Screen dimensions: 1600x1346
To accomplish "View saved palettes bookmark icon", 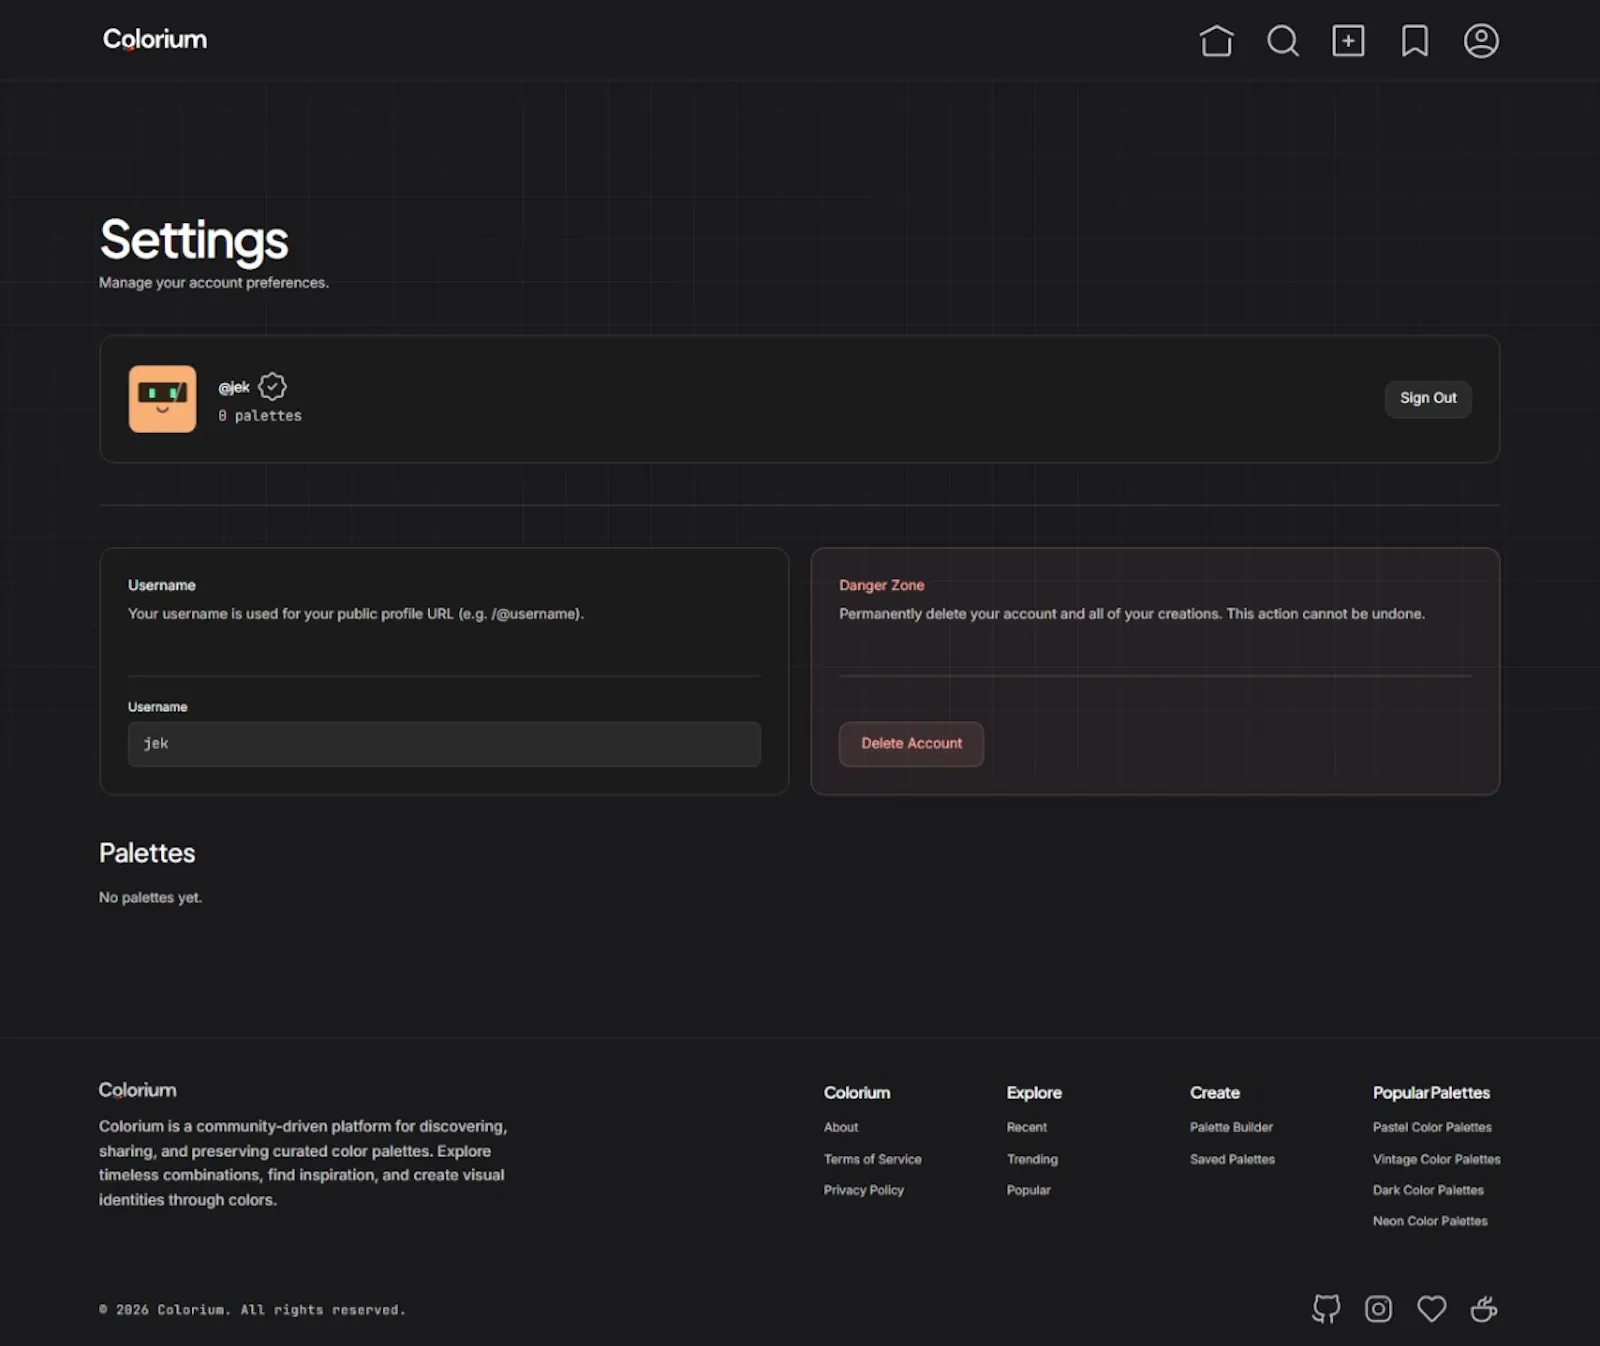I will point(1415,41).
